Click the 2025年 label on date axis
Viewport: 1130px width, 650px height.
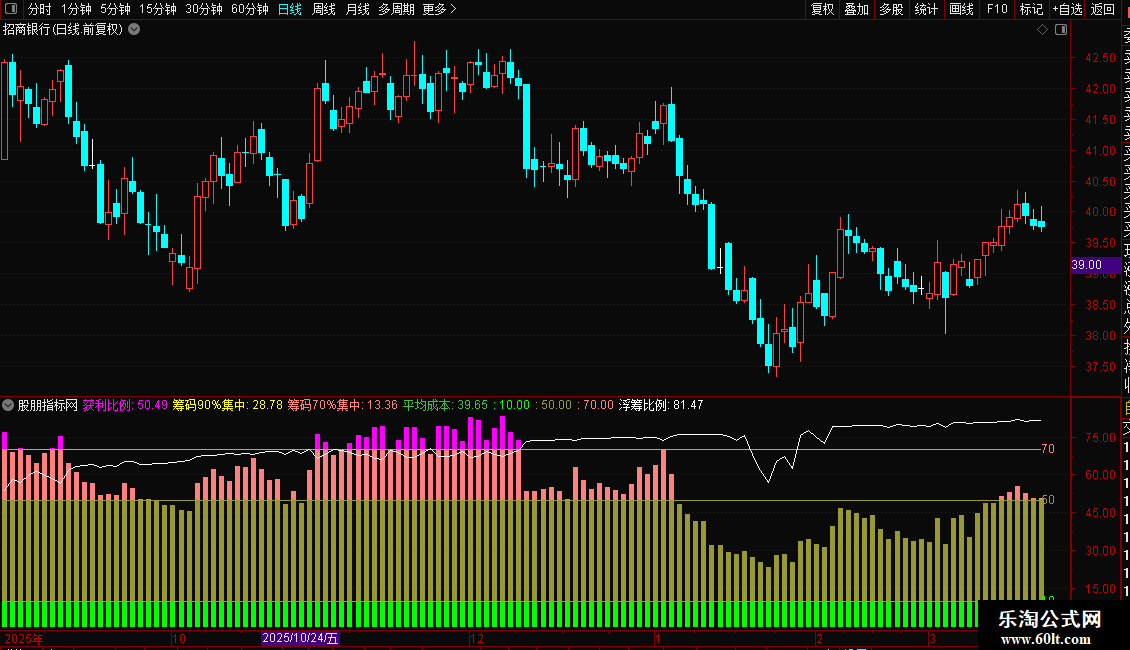(x=24, y=638)
